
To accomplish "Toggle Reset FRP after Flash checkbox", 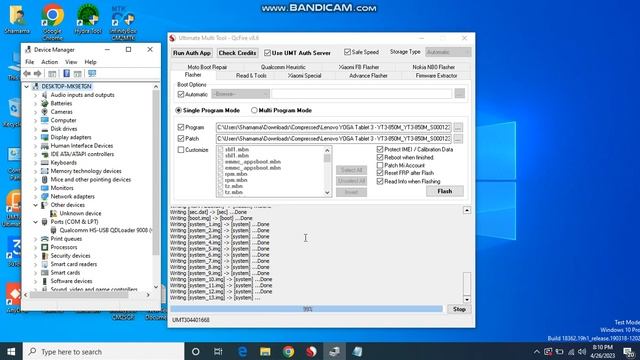I will [x=380, y=173].
